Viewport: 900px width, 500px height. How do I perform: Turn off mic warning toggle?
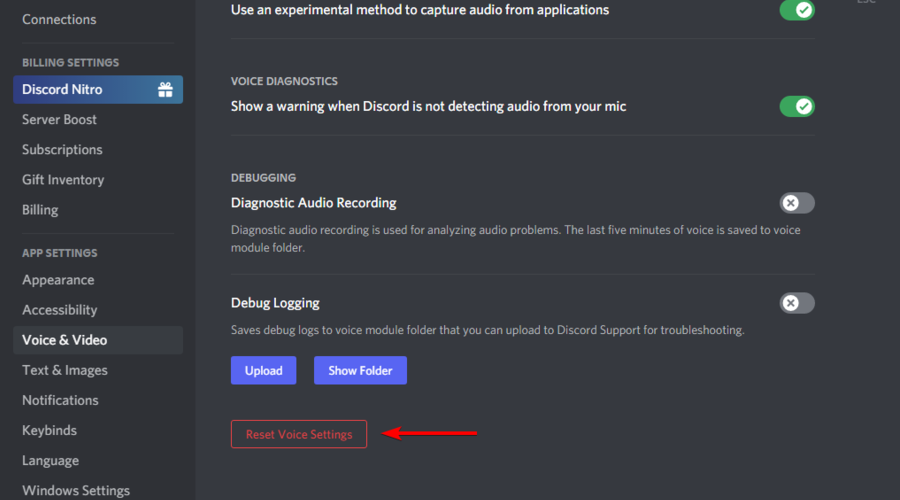[x=797, y=106]
